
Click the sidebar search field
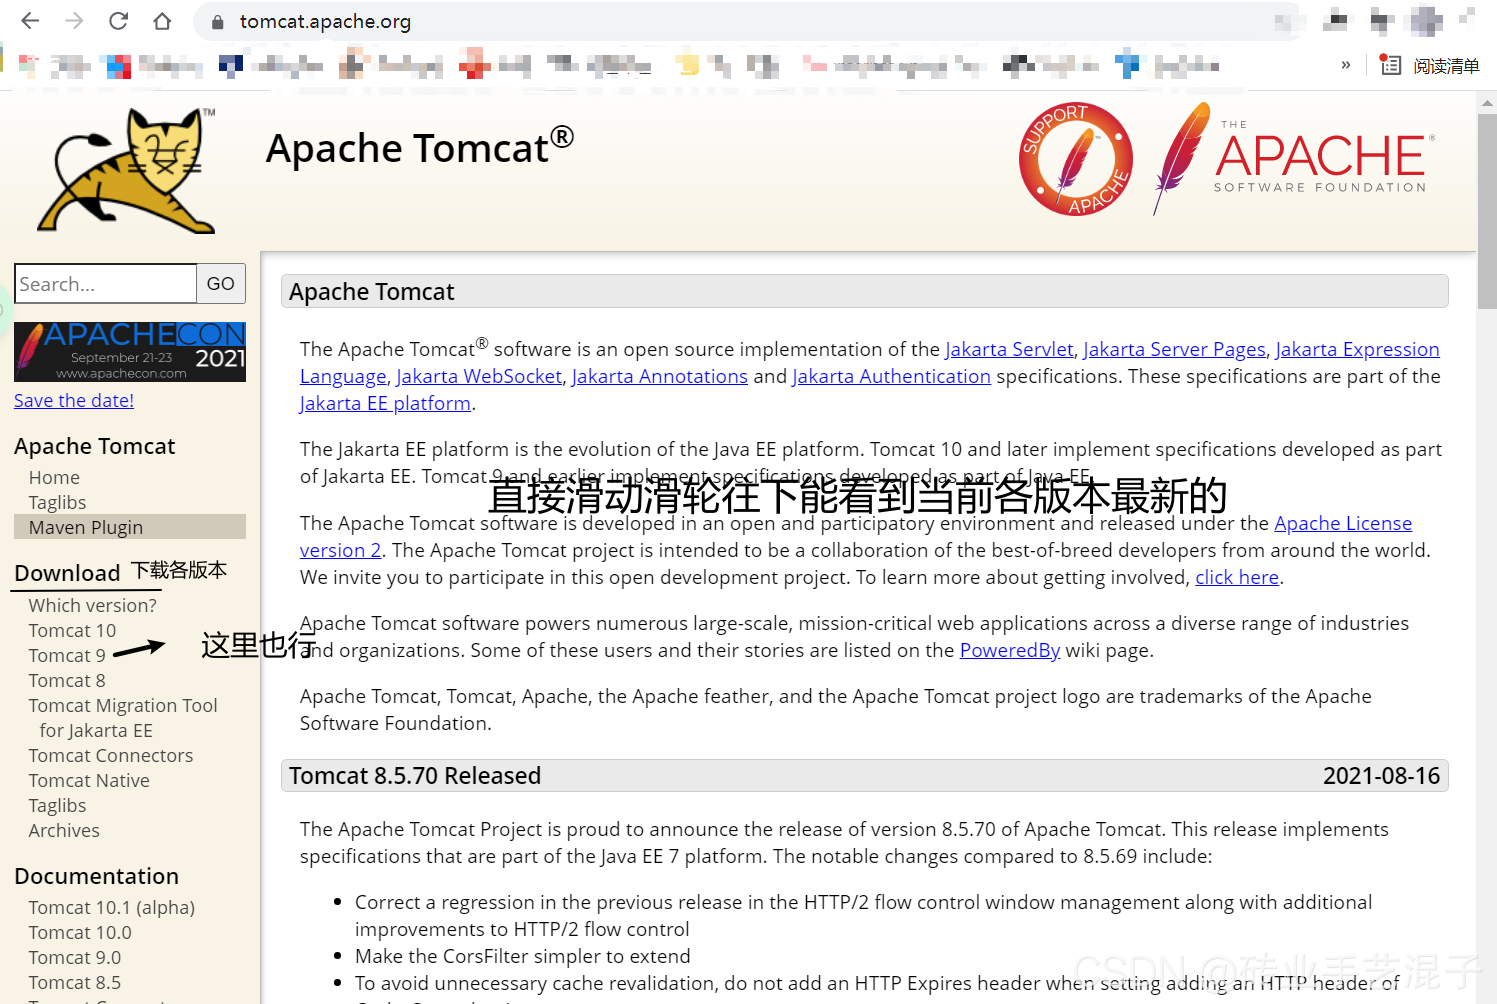(105, 284)
